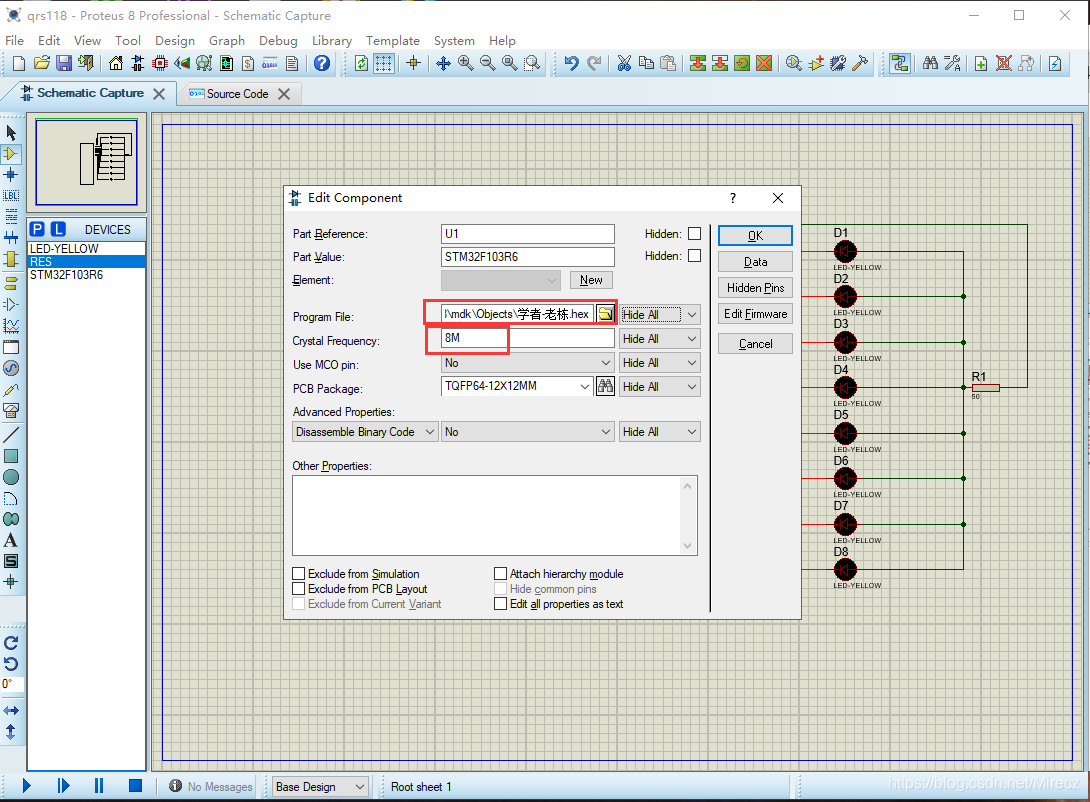1090x802 pixels.
Task: Click the Cut scissors icon
Action: point(624,63)
